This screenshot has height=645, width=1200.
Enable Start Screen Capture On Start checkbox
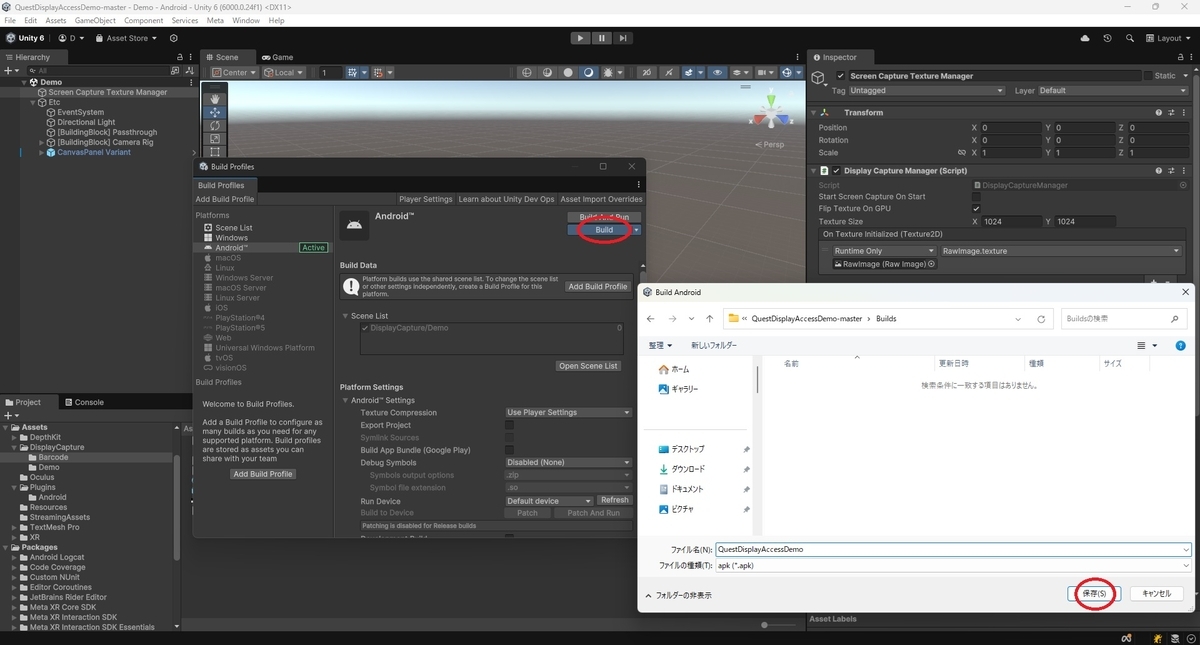(976, 197)
